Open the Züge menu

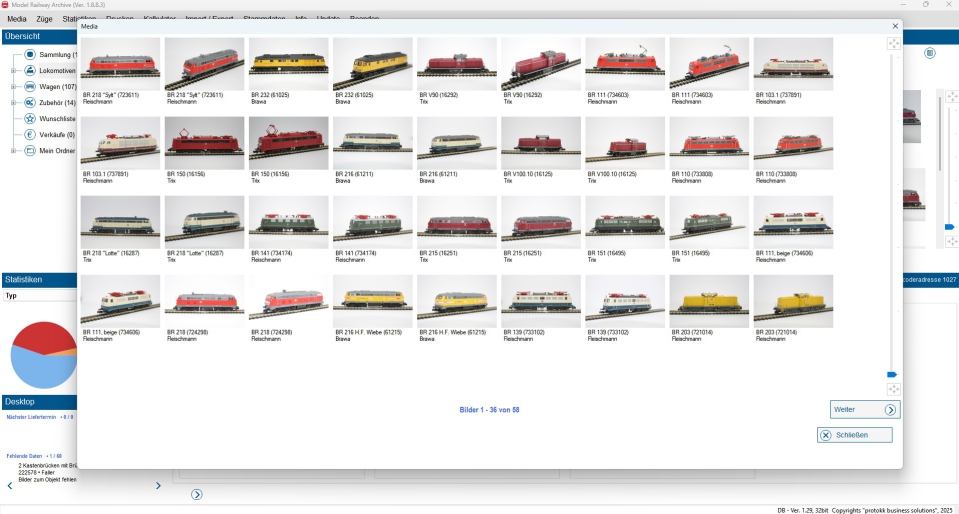(45, 19)
